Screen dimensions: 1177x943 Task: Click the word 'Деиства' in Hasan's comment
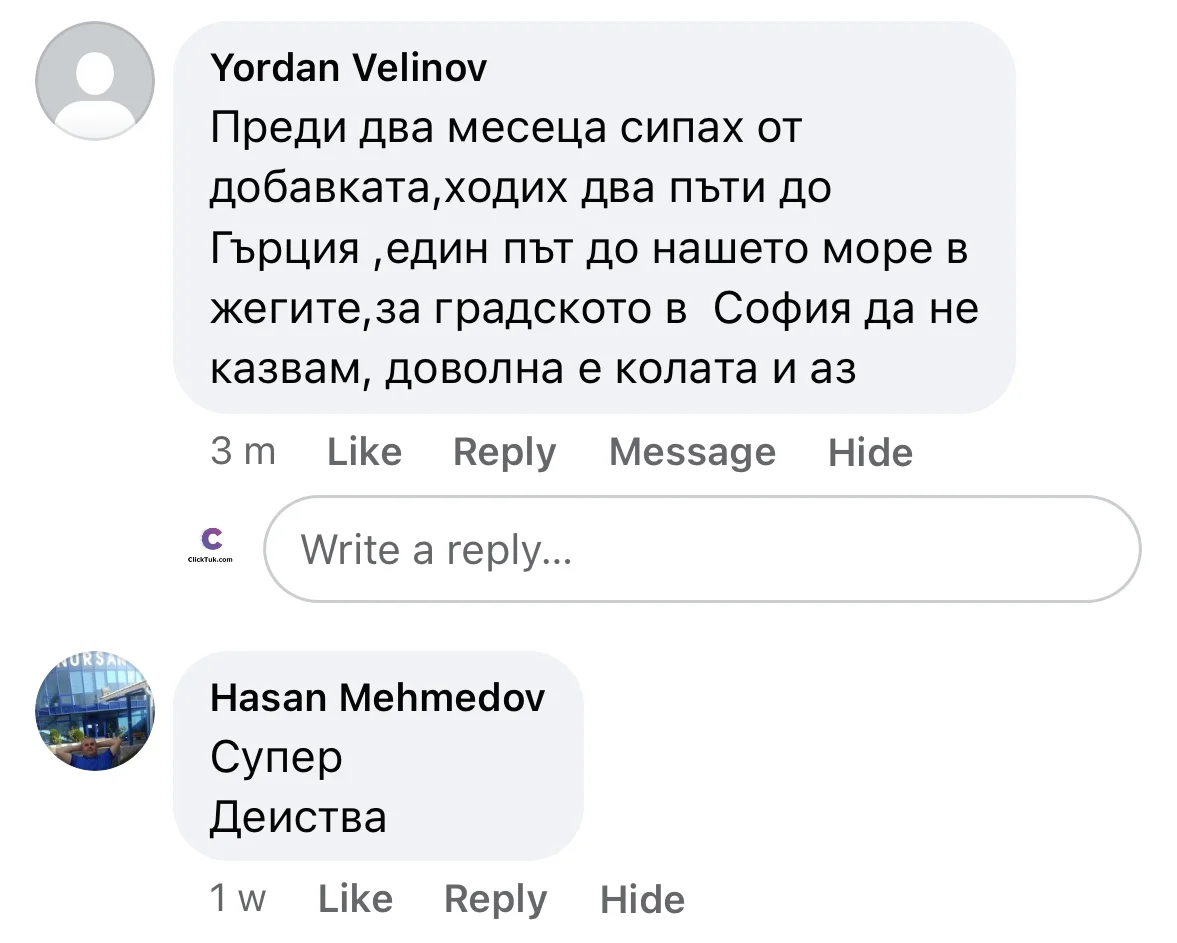(298, 817)
